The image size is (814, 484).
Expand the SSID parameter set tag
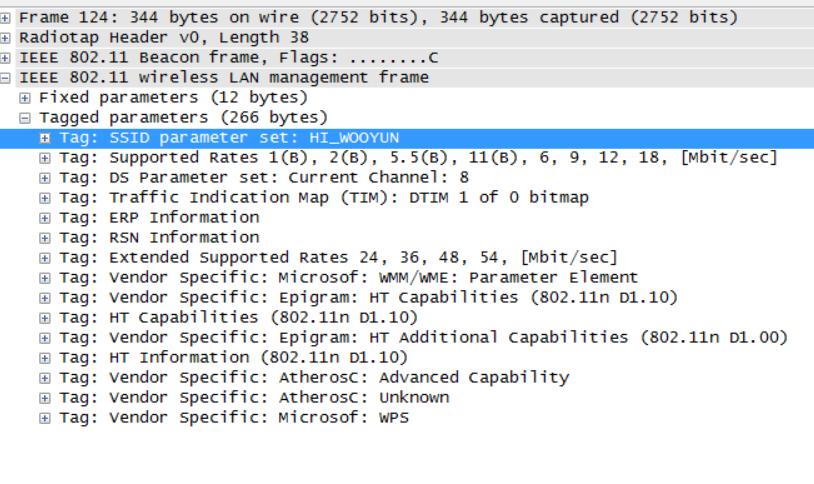pos(46,137)
